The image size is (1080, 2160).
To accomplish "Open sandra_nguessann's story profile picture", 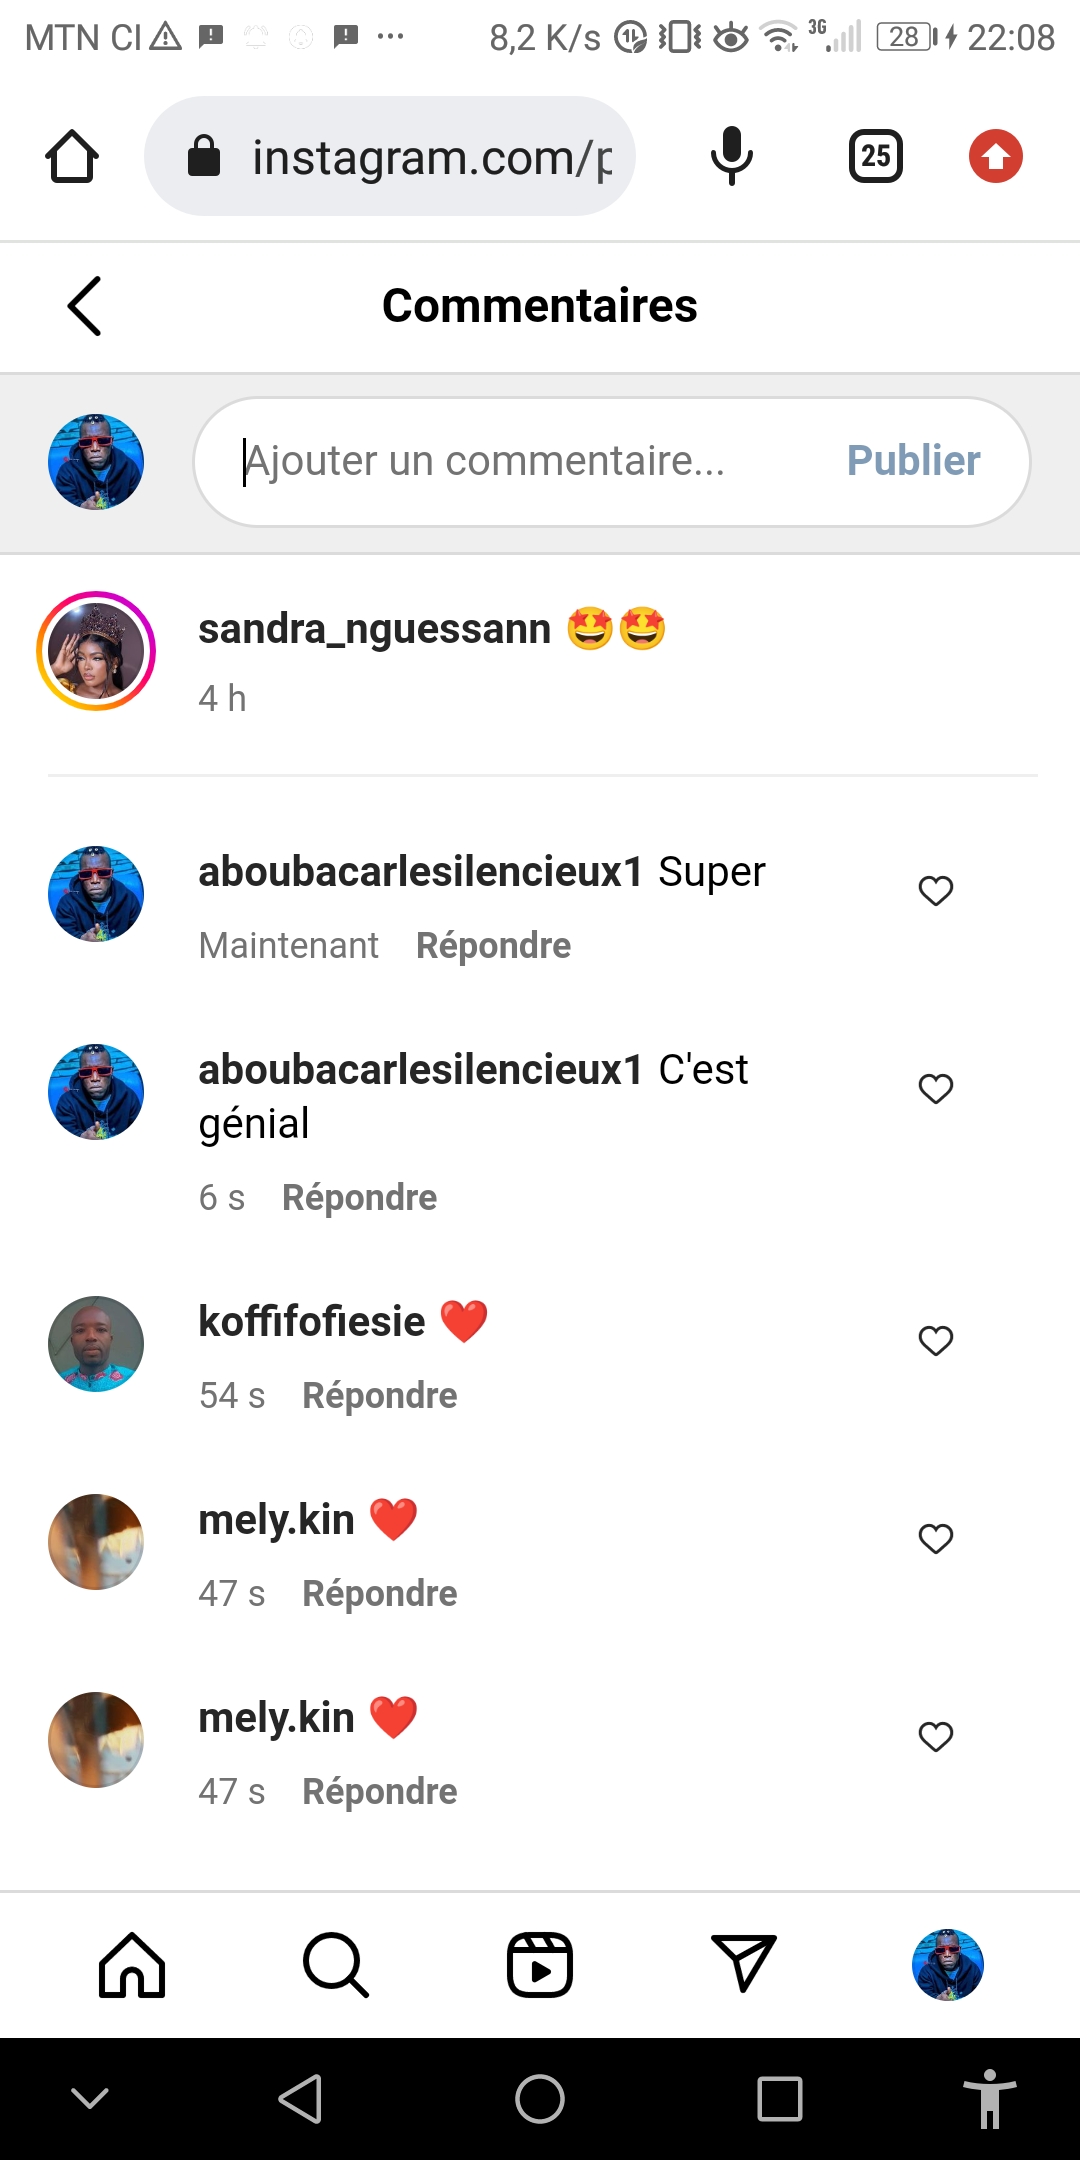I will (x=96, y=651).
